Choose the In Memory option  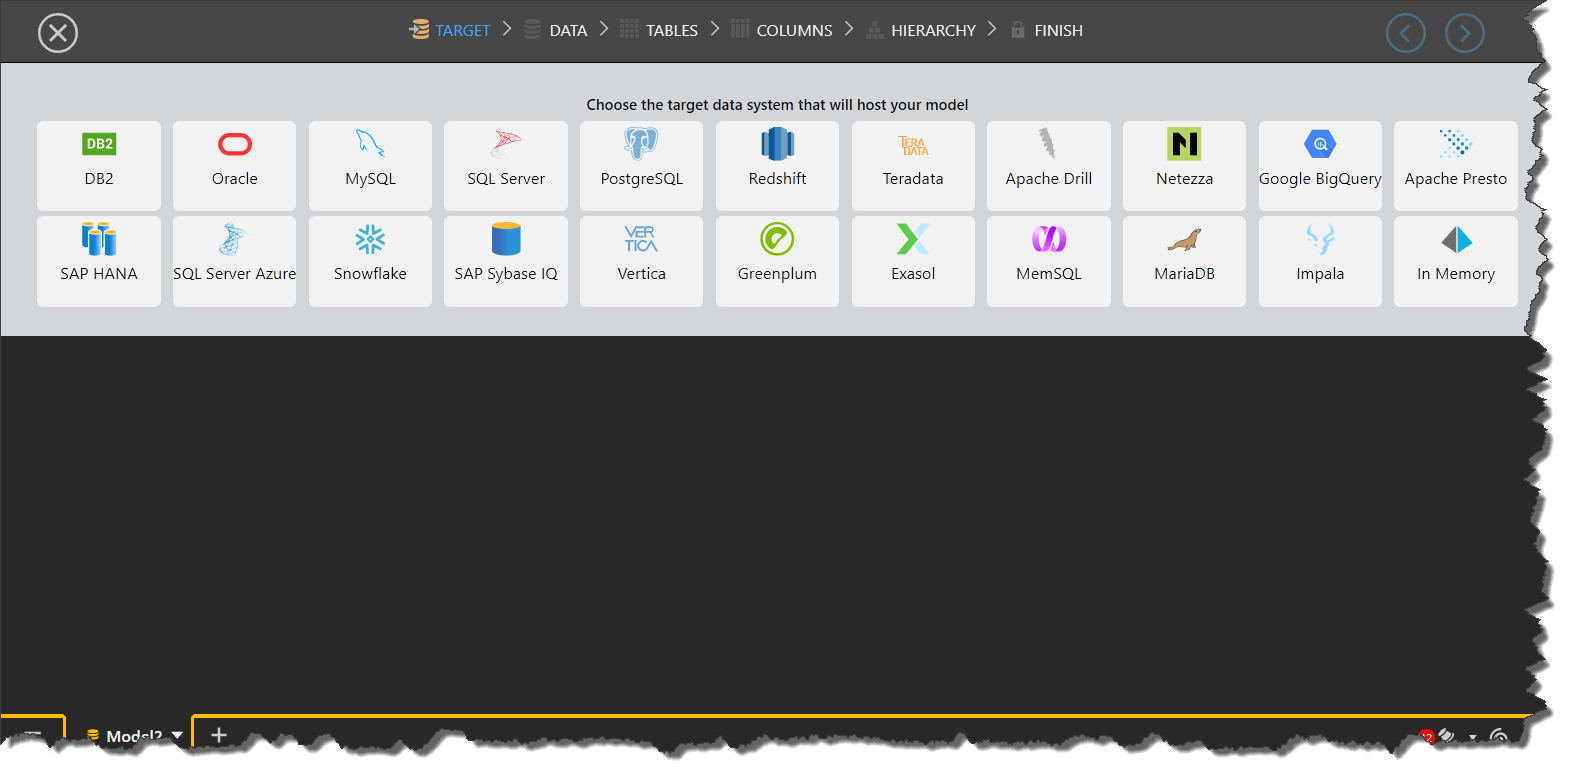point(1455,260)
